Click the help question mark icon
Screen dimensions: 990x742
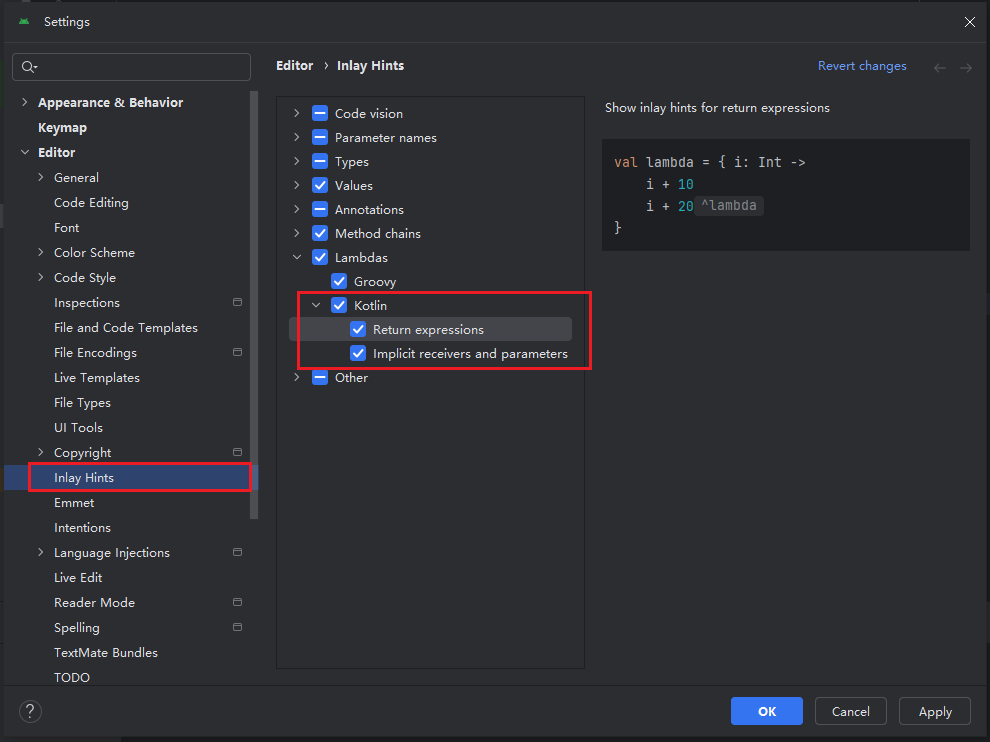[x=30, y=711]
